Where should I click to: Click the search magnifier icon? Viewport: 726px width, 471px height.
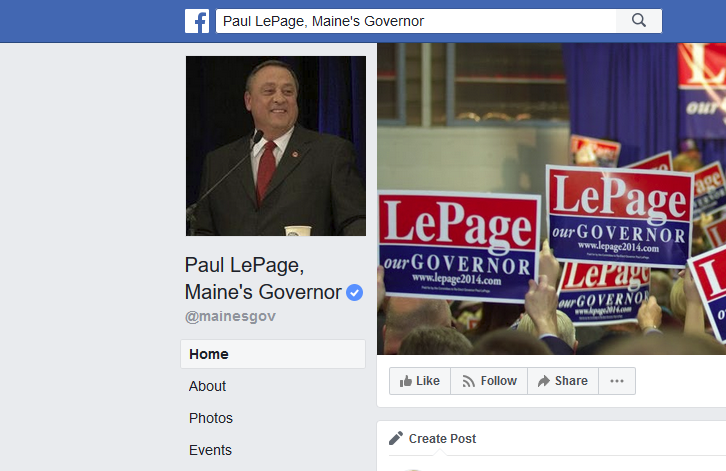[639, 20]
